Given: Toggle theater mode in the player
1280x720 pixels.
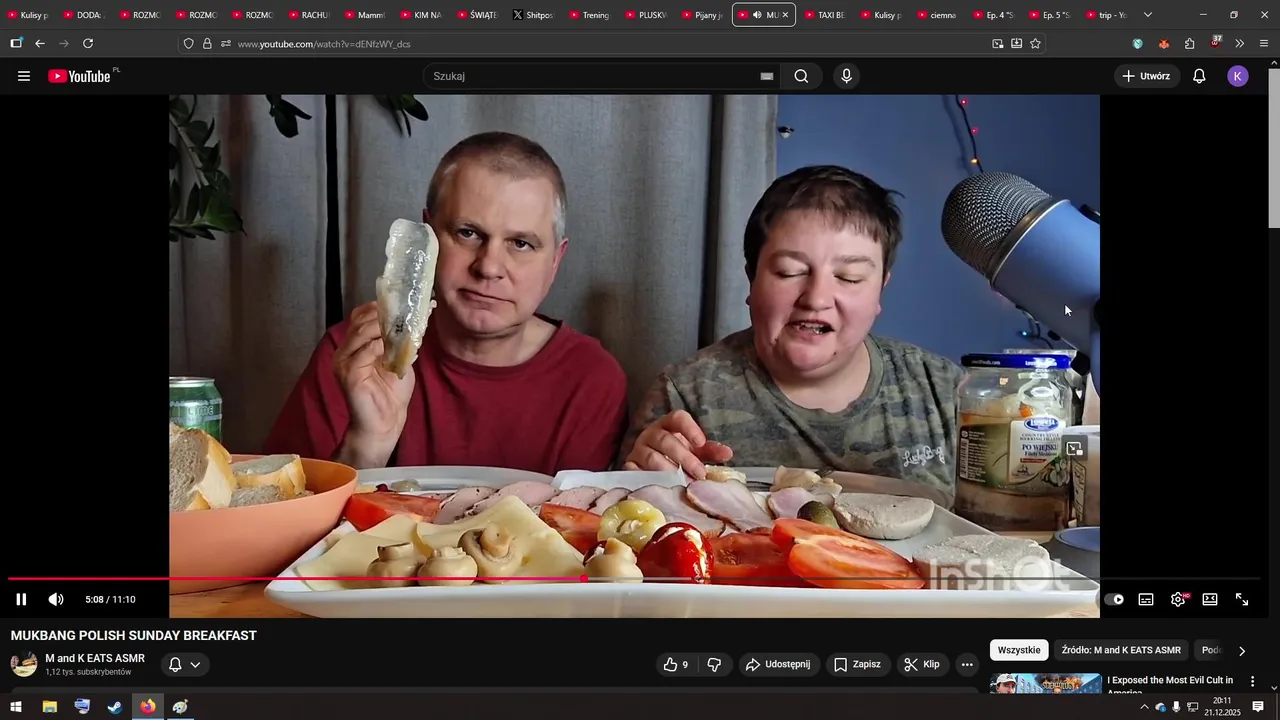Looking at the screenshot, I should (x=1210, y=599).
